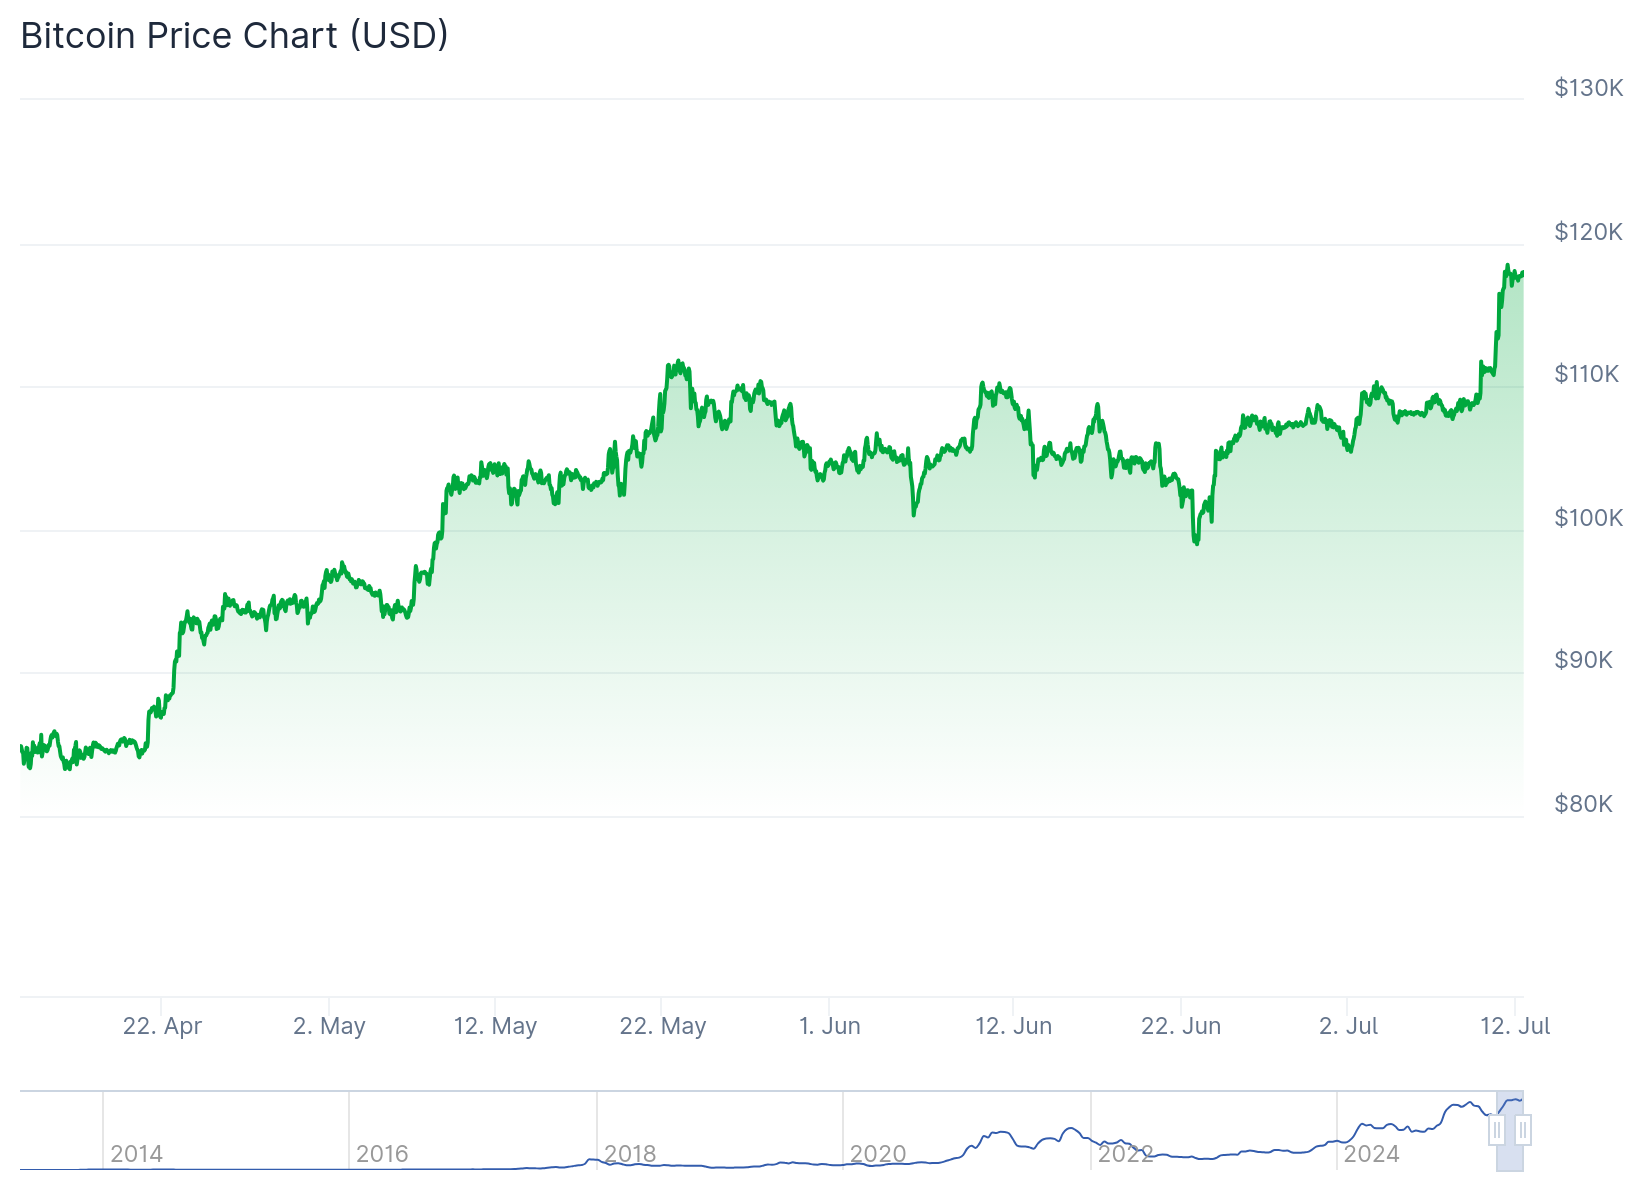
Task: Click the $130K y-axis label
Action: (x=1588, y=88)
